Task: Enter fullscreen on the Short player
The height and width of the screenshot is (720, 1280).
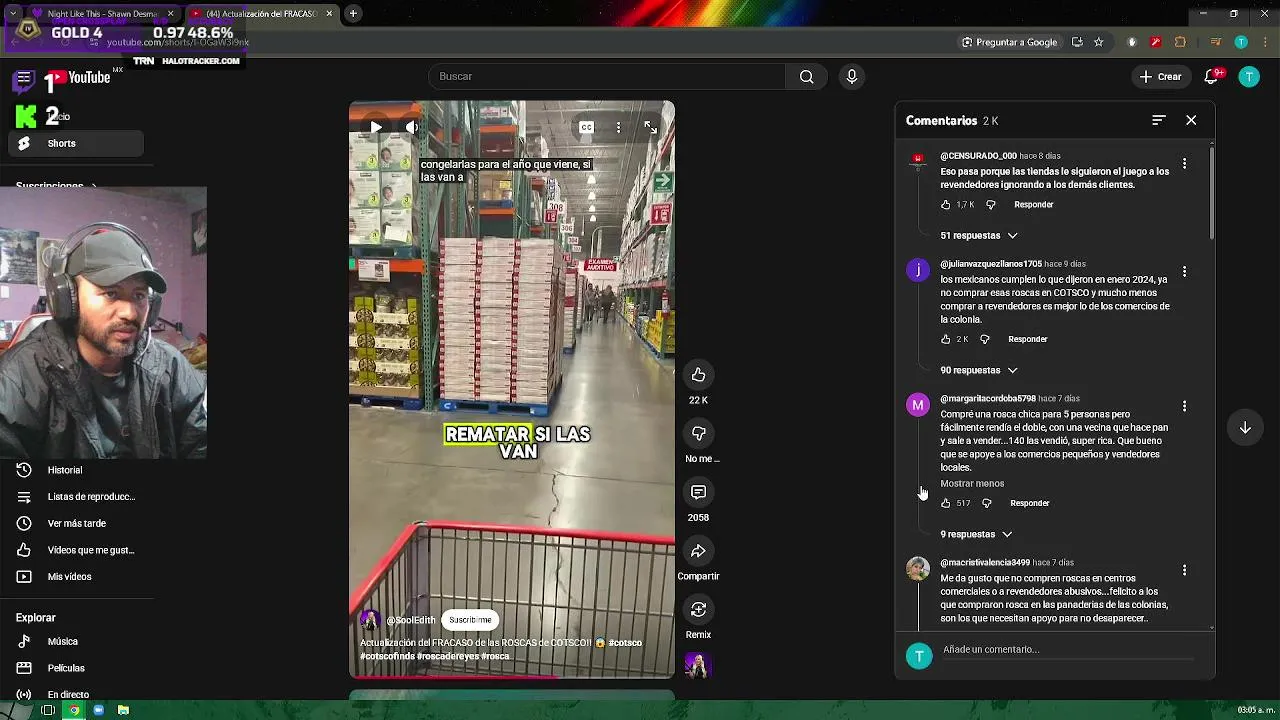Action: (651, 127)
